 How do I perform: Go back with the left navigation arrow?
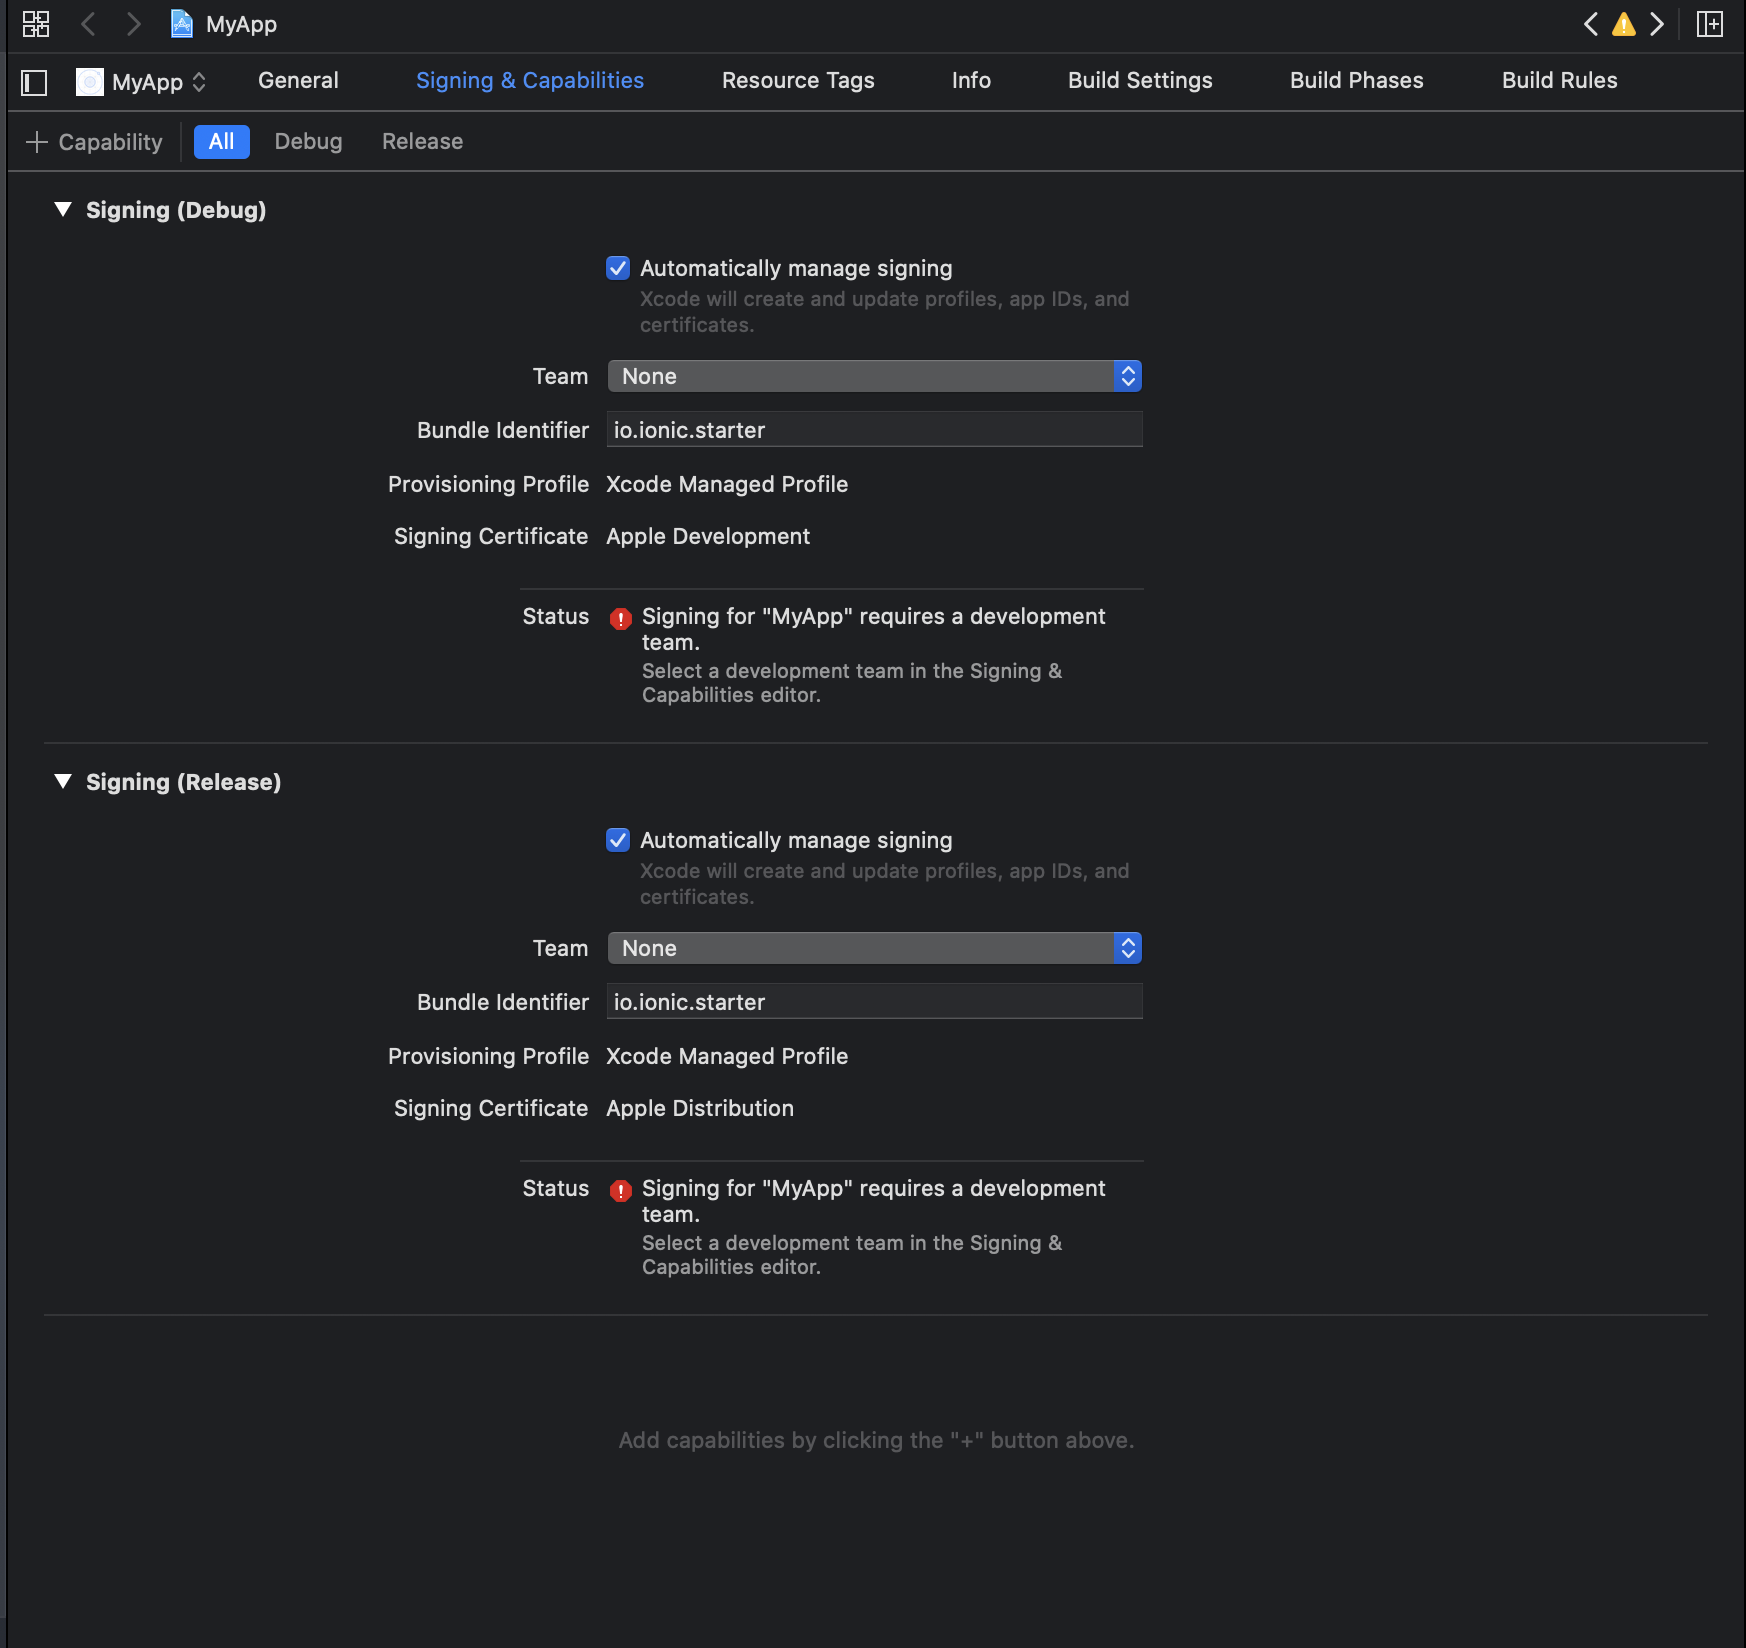point(88,24)
